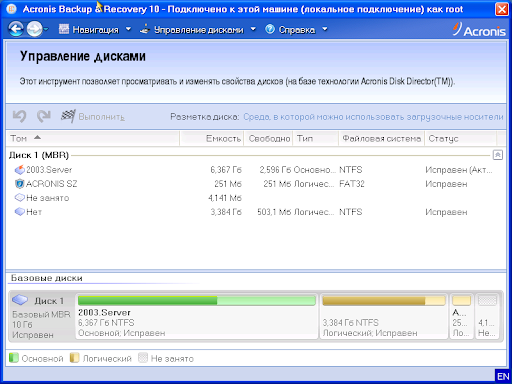Click the ACRONIS SZ shield icon
The image size is (512, 384).
(x=20, y=184)
